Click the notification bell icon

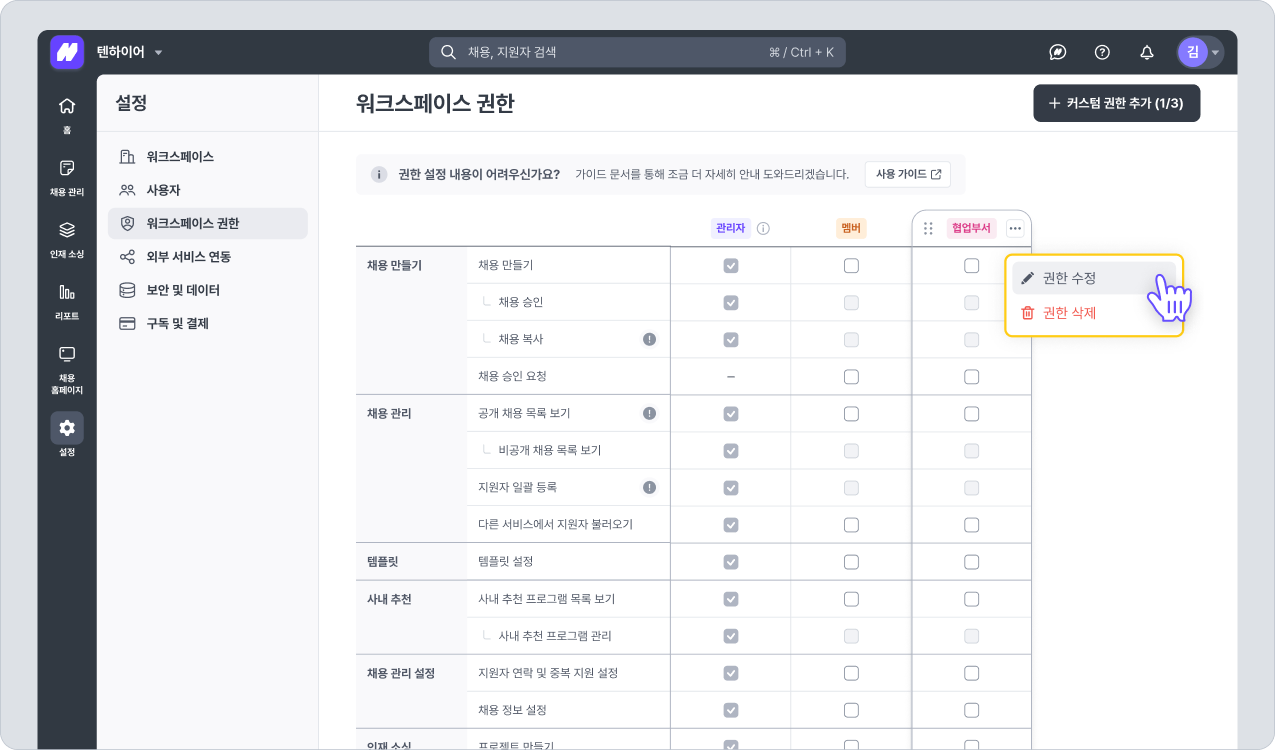point(1147,52)
